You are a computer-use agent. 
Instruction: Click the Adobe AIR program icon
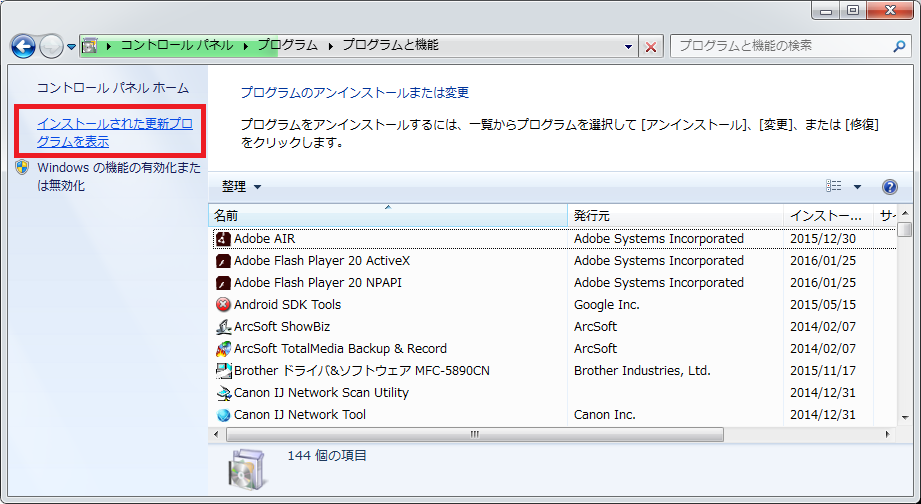point(223,239)
